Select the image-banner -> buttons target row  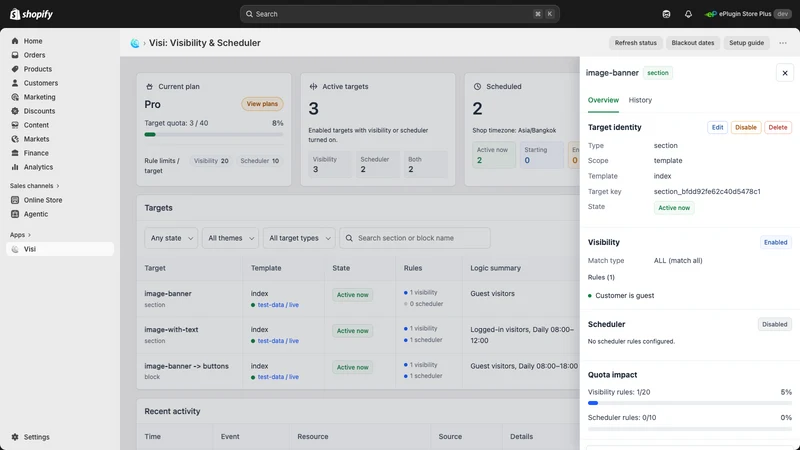358,371
